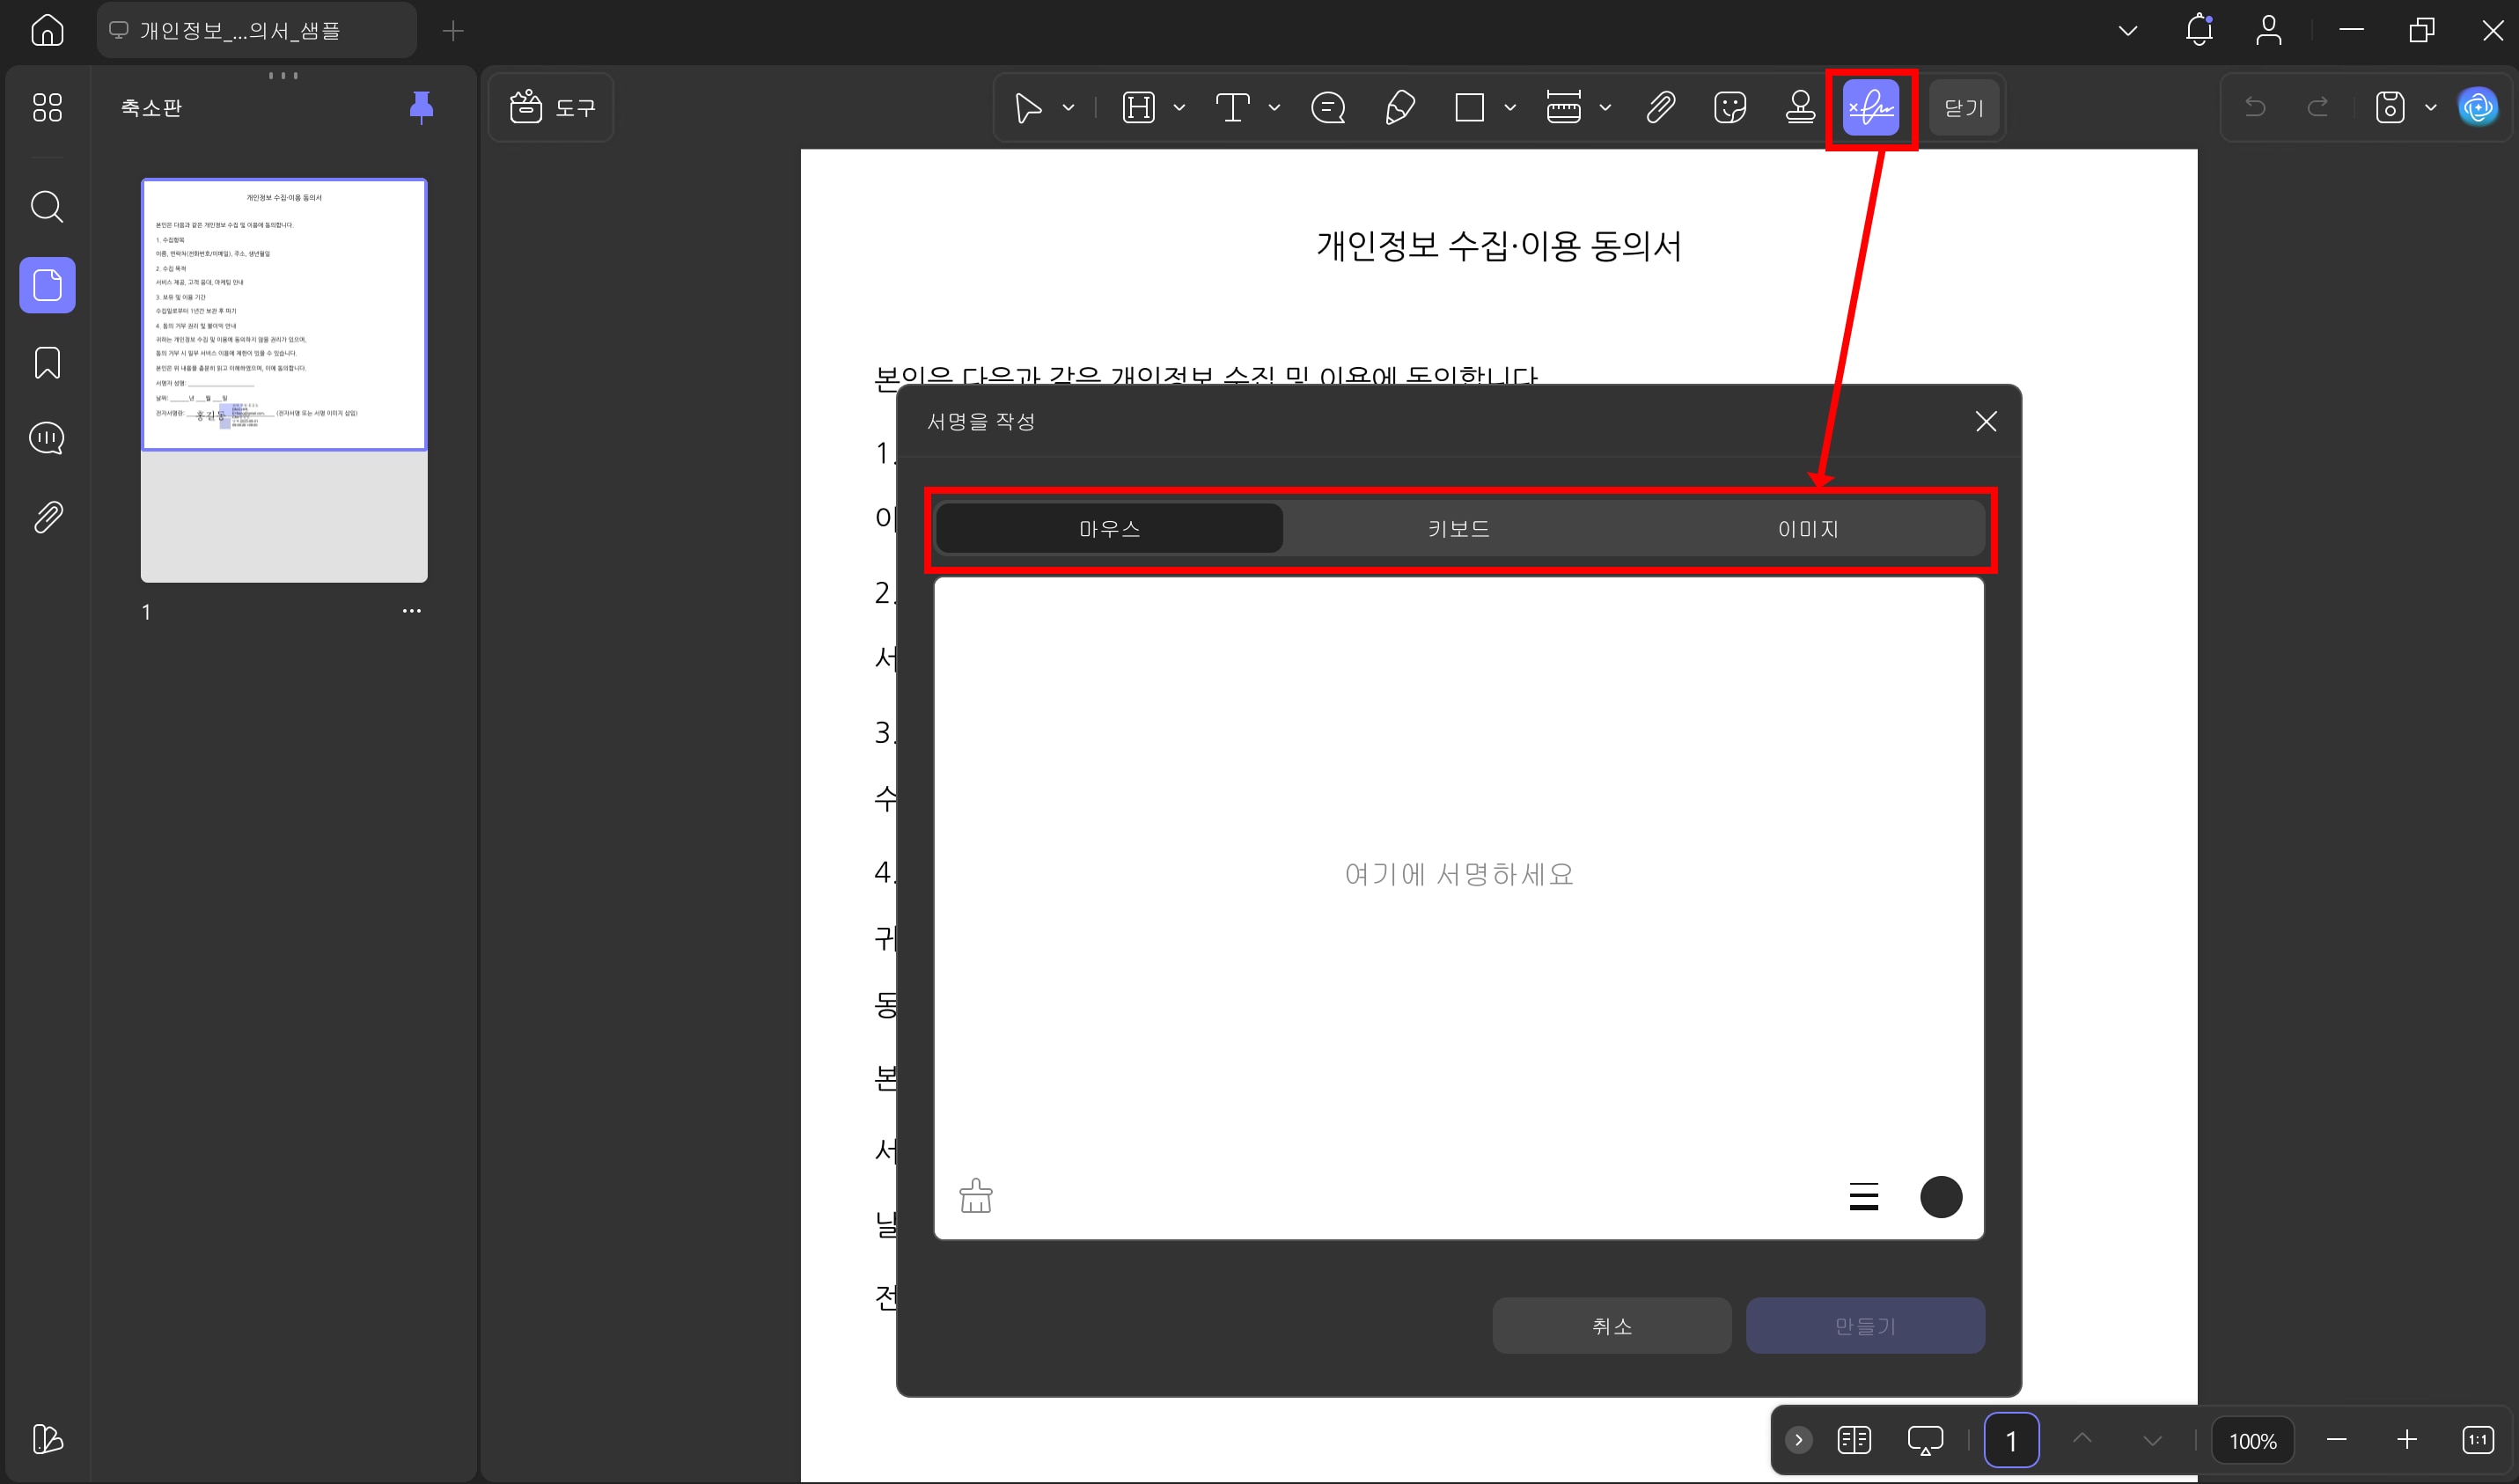Open the 100% zoom level box

[x=2252, y=1440]
